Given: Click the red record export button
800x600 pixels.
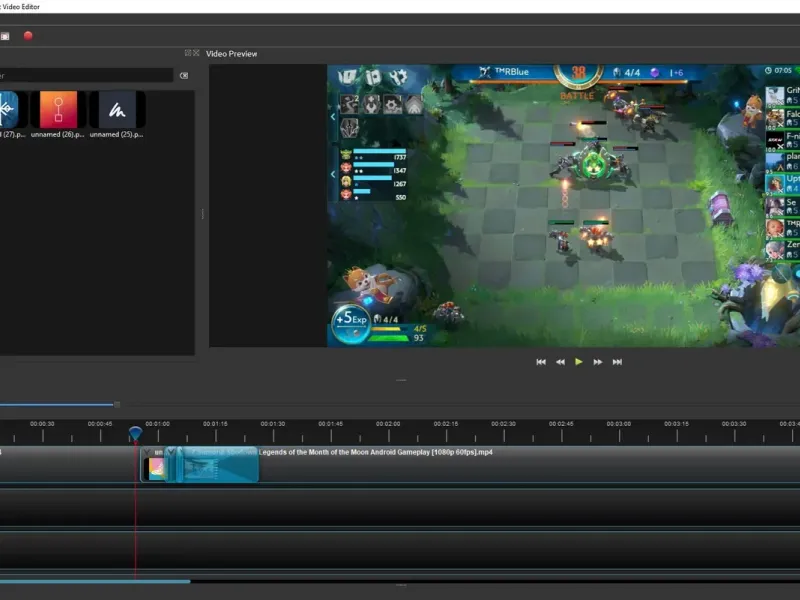Looking at the screenshot, I should click(28, 36).
